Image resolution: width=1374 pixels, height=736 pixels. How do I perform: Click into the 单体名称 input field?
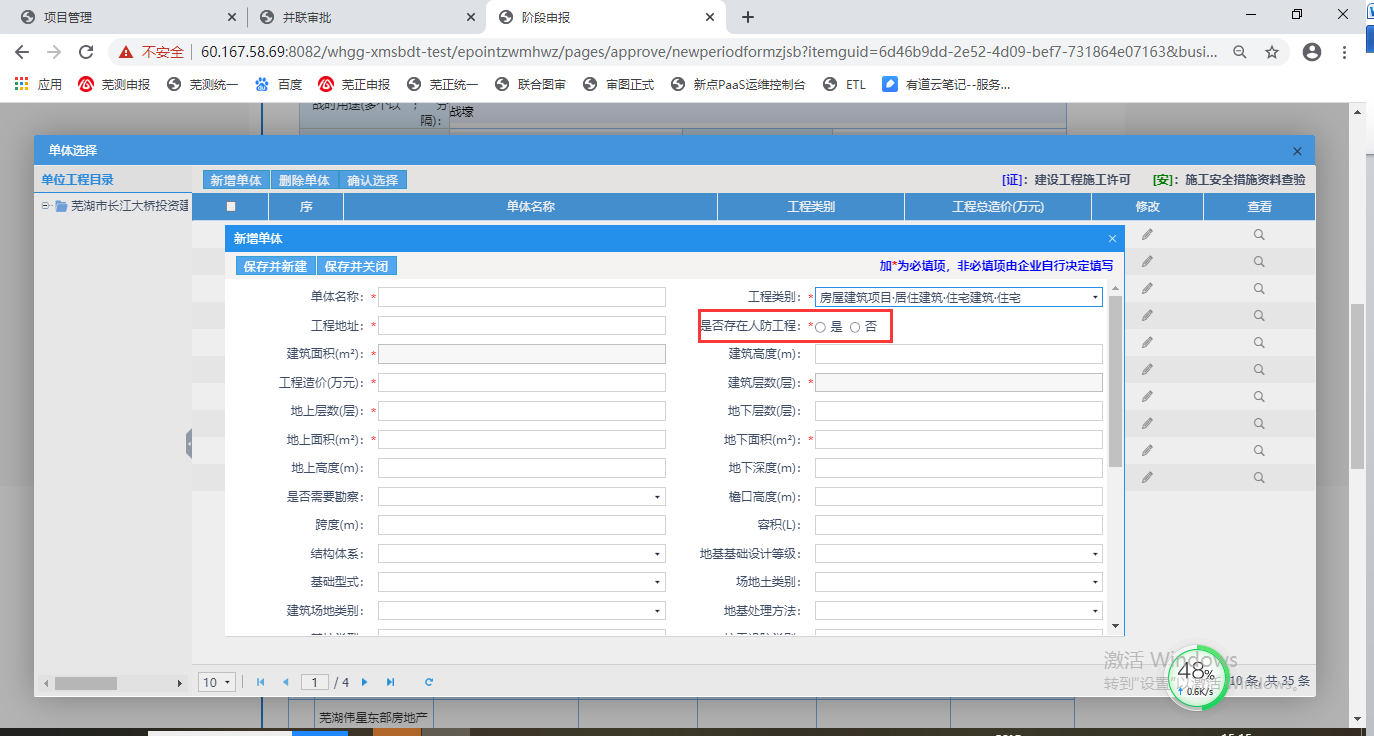click(521, 297)
